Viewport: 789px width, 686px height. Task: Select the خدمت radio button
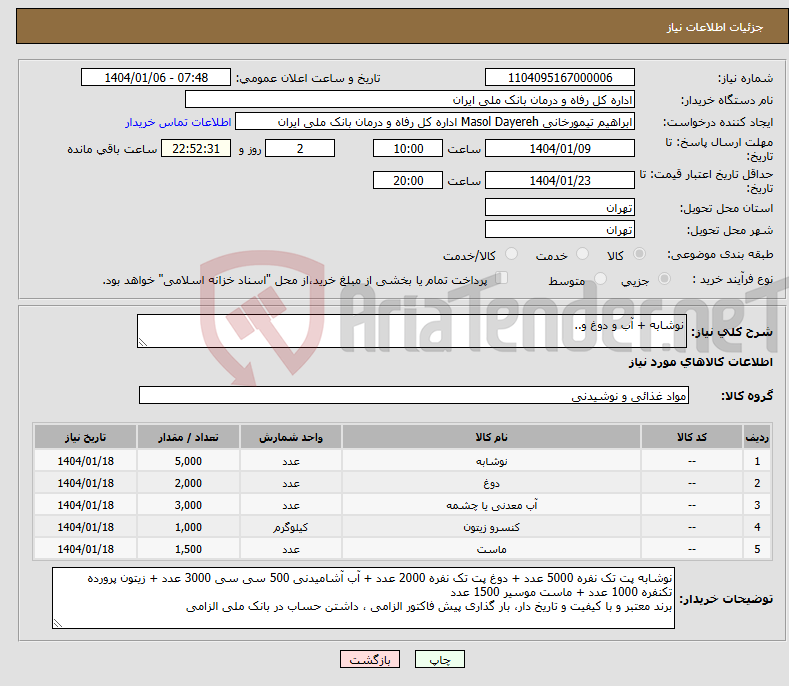[582, 254]
